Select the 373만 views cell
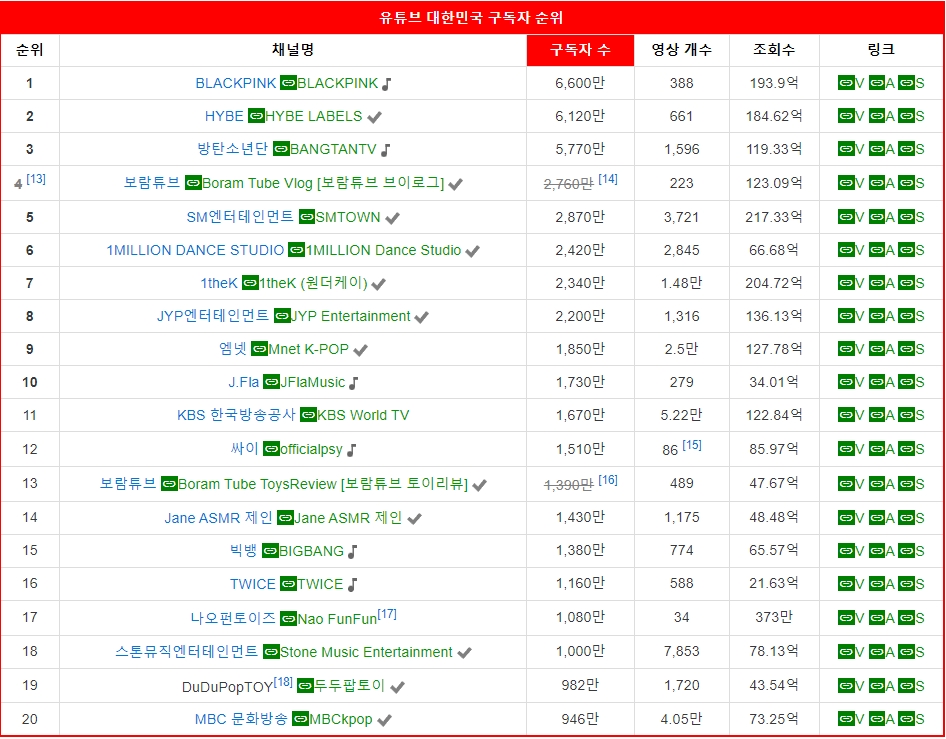 pyautogui.click(x=774, y=617)
